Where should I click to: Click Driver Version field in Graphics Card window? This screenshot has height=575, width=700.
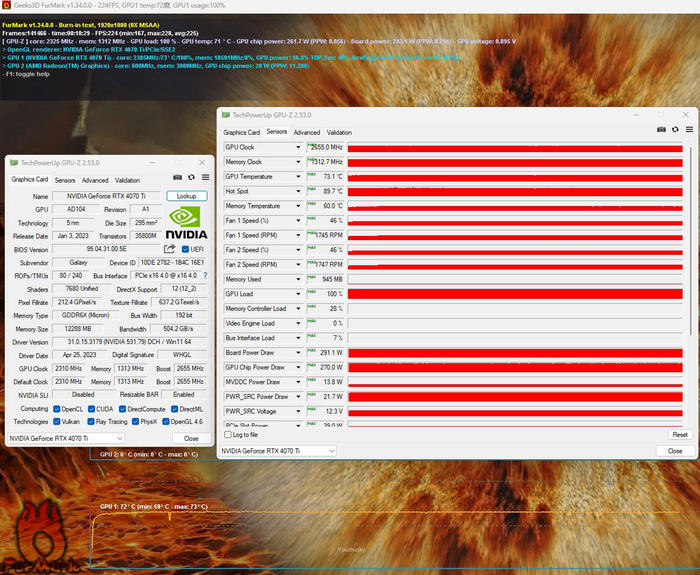pyautogui.click(x=129, y=342)
